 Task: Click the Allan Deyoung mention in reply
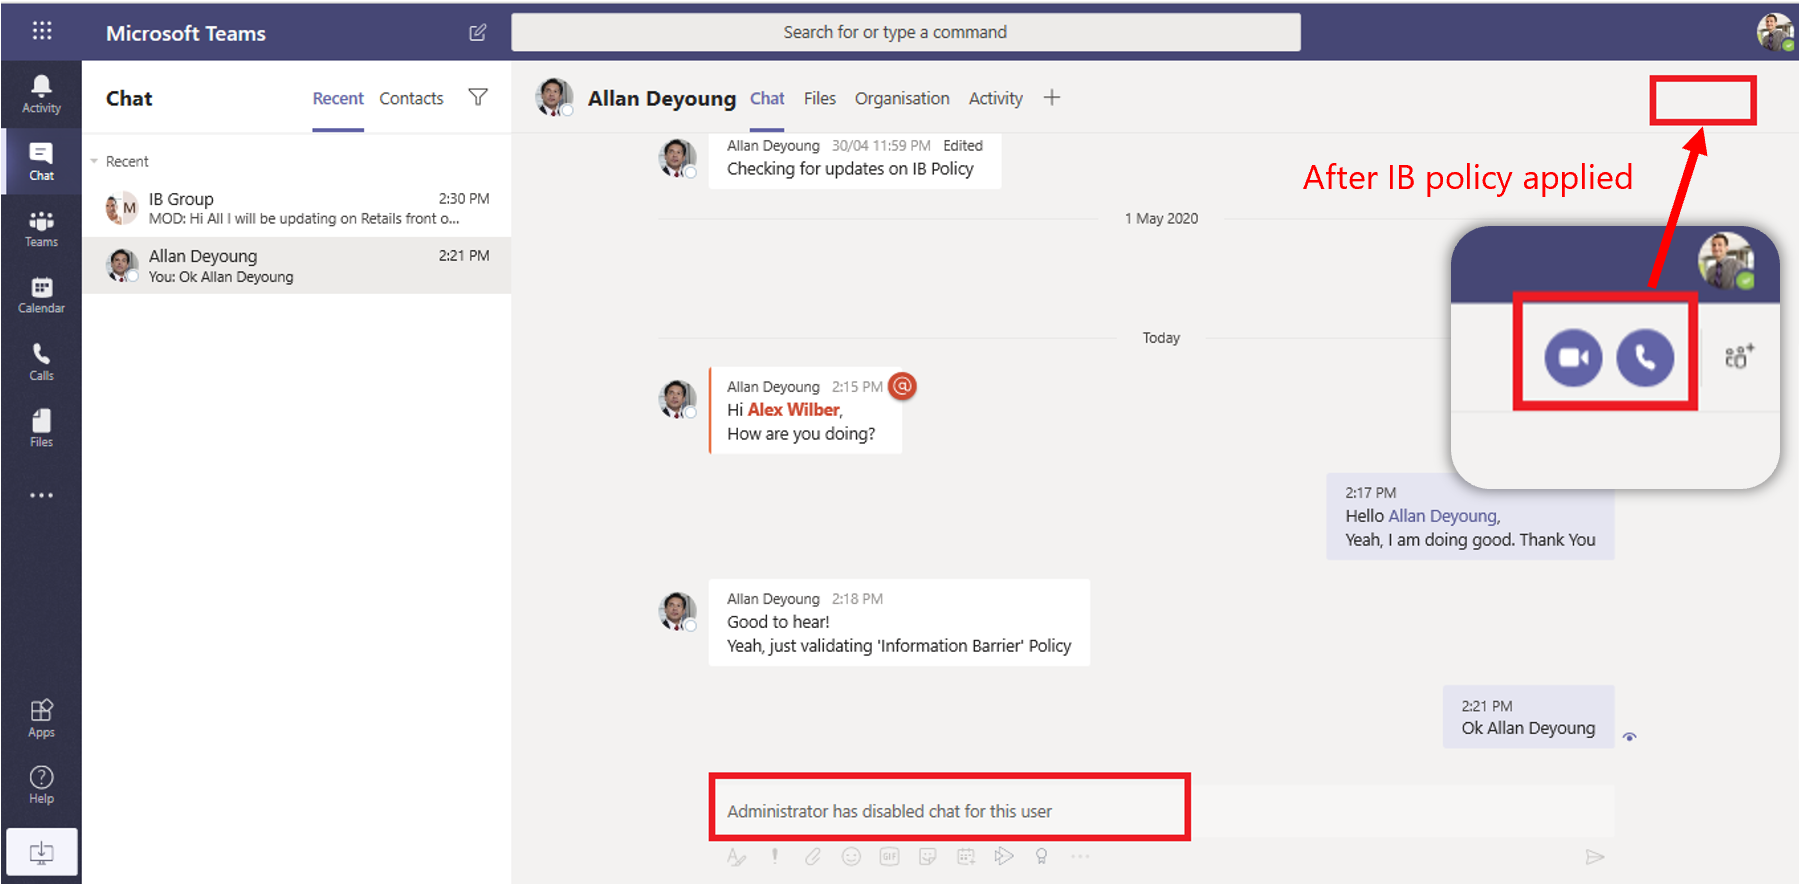[1443, 516]
